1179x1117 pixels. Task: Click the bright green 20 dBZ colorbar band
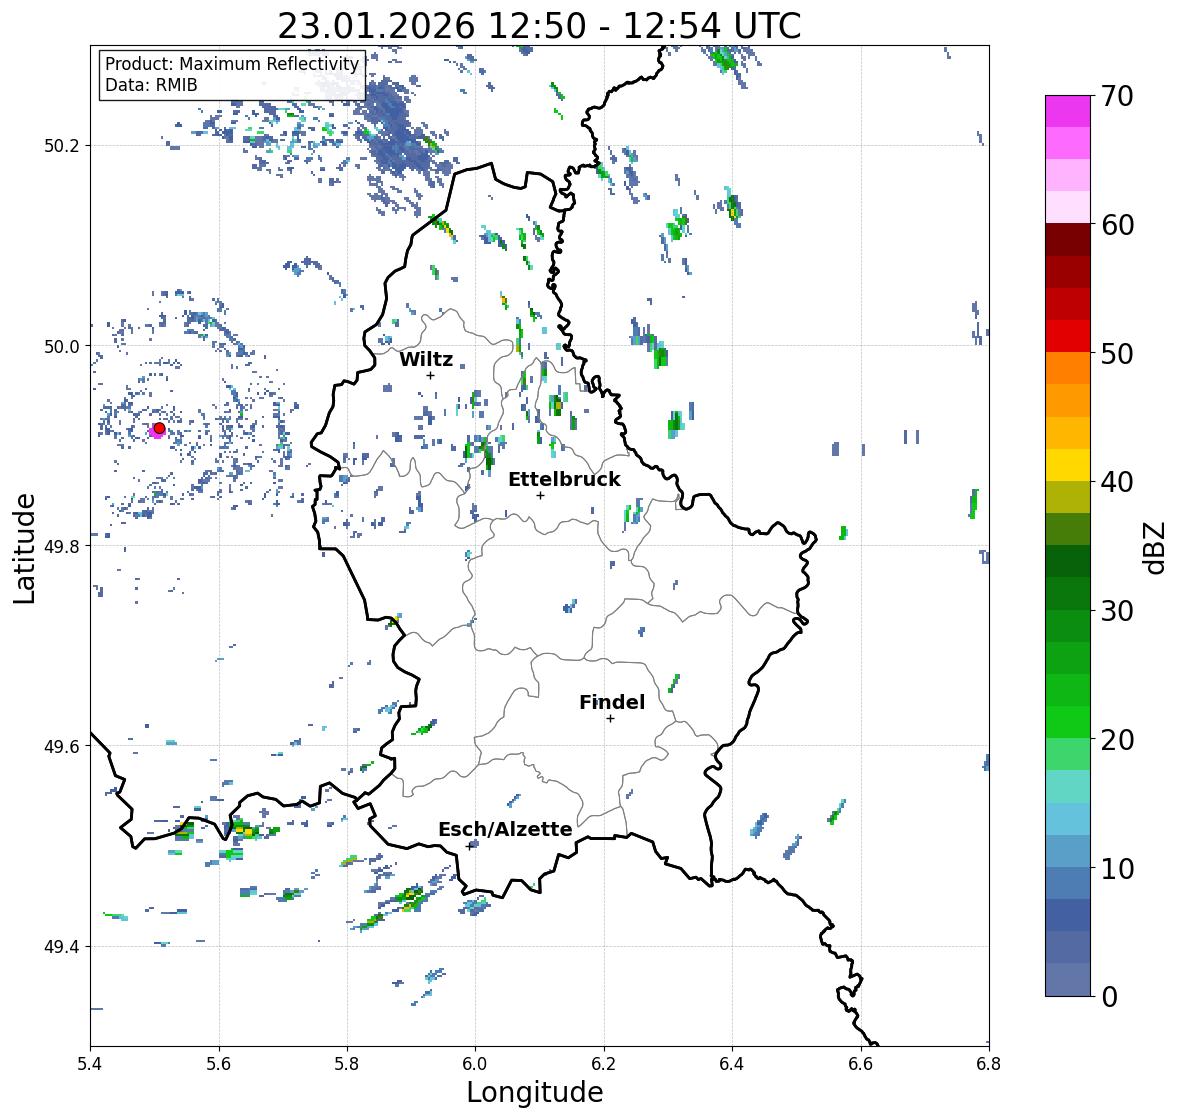pos(1068,722)
